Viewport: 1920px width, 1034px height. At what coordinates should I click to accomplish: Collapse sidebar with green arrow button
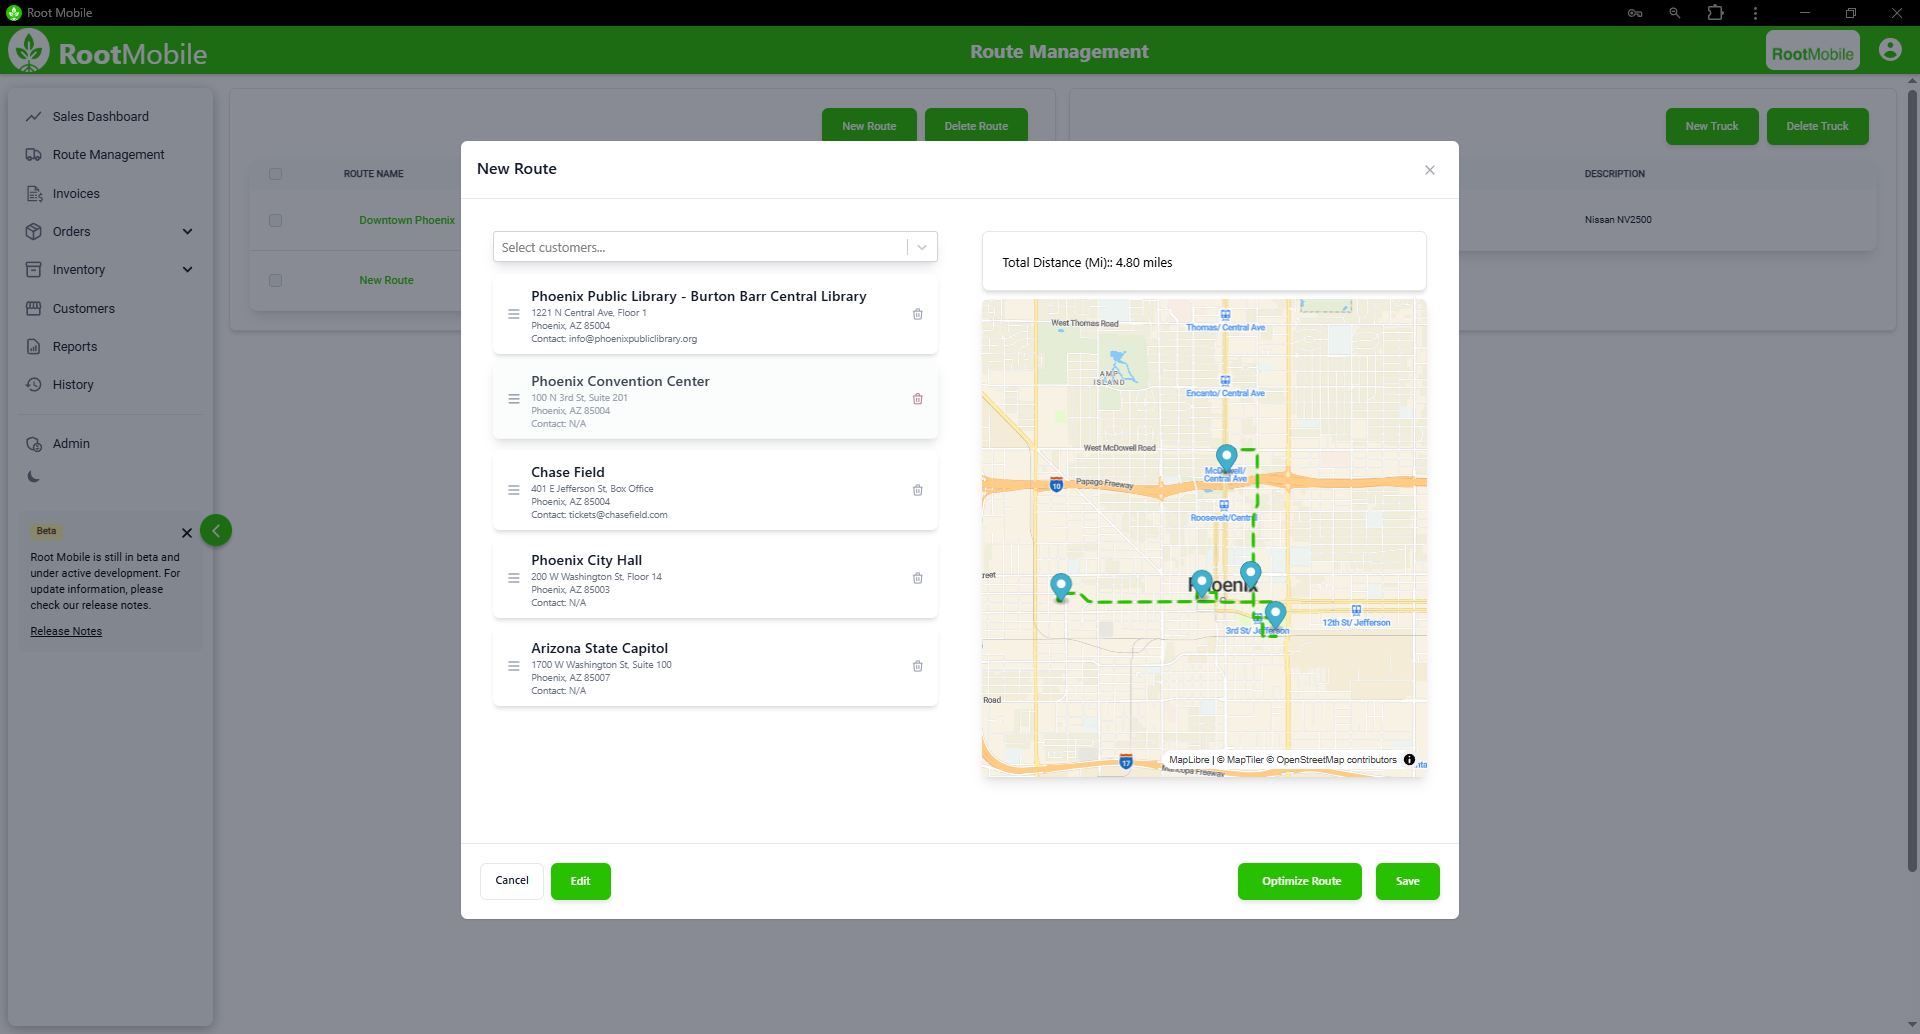[216, 531]
